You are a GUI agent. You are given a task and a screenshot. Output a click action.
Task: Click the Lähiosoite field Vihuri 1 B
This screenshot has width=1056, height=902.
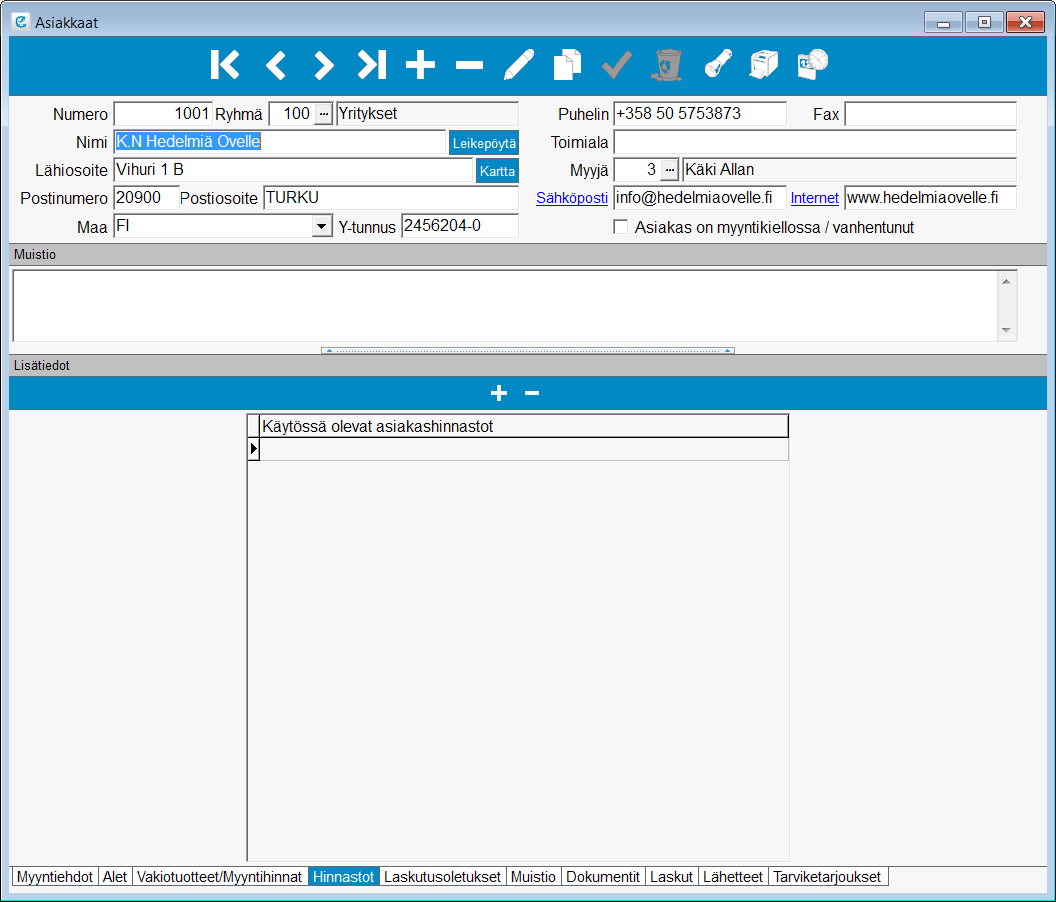[x=293, y=170]
